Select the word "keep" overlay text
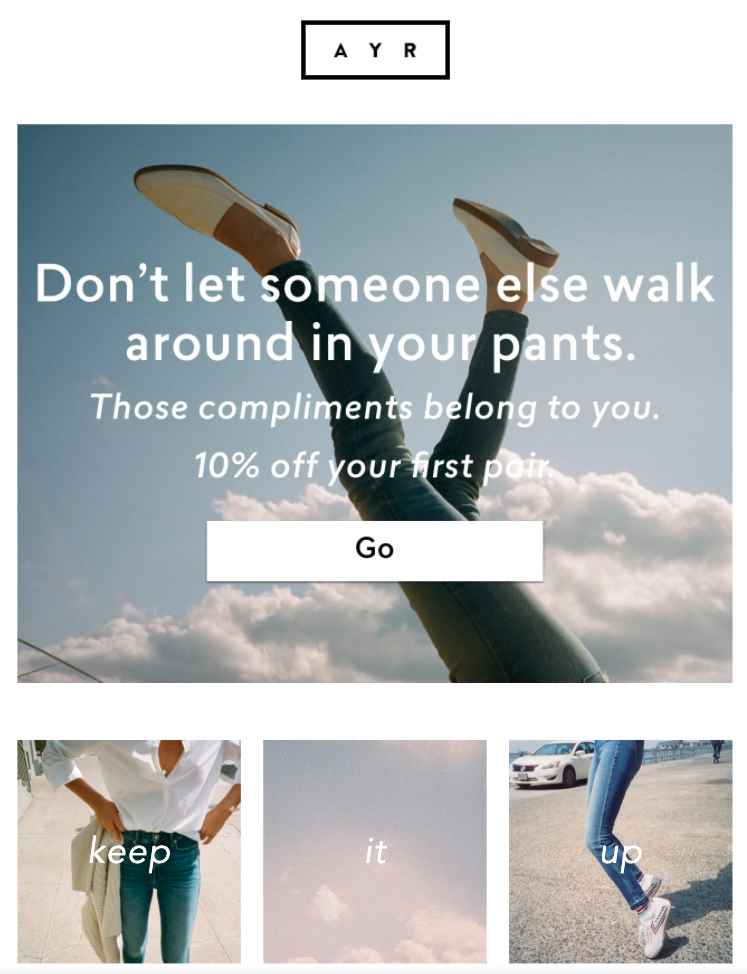Viewport: 747px width, 974px height. tap(129, 852)
